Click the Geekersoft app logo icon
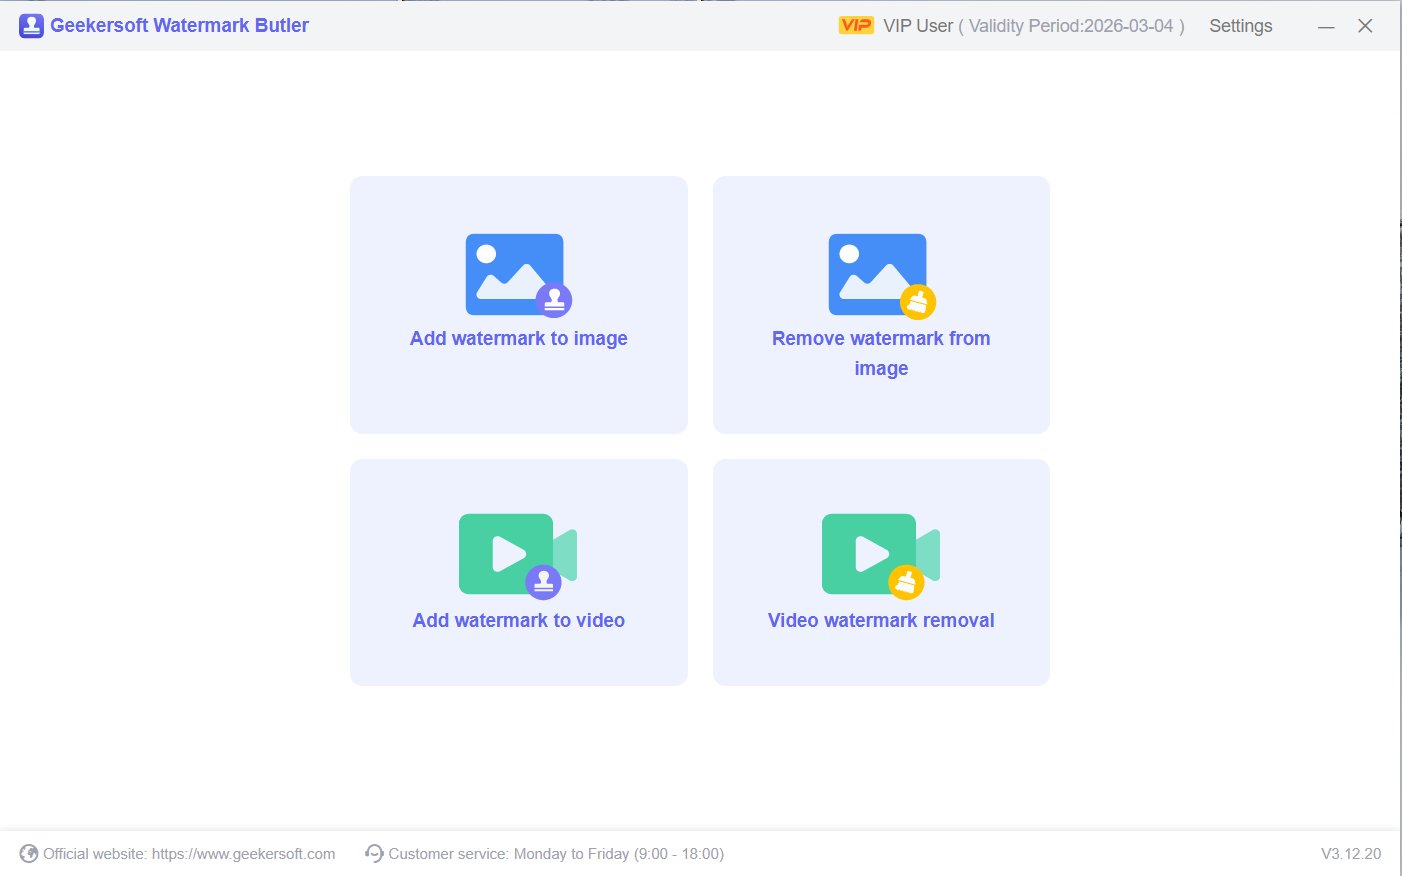This screenshot has height=876, width=1402. (31, 26)
